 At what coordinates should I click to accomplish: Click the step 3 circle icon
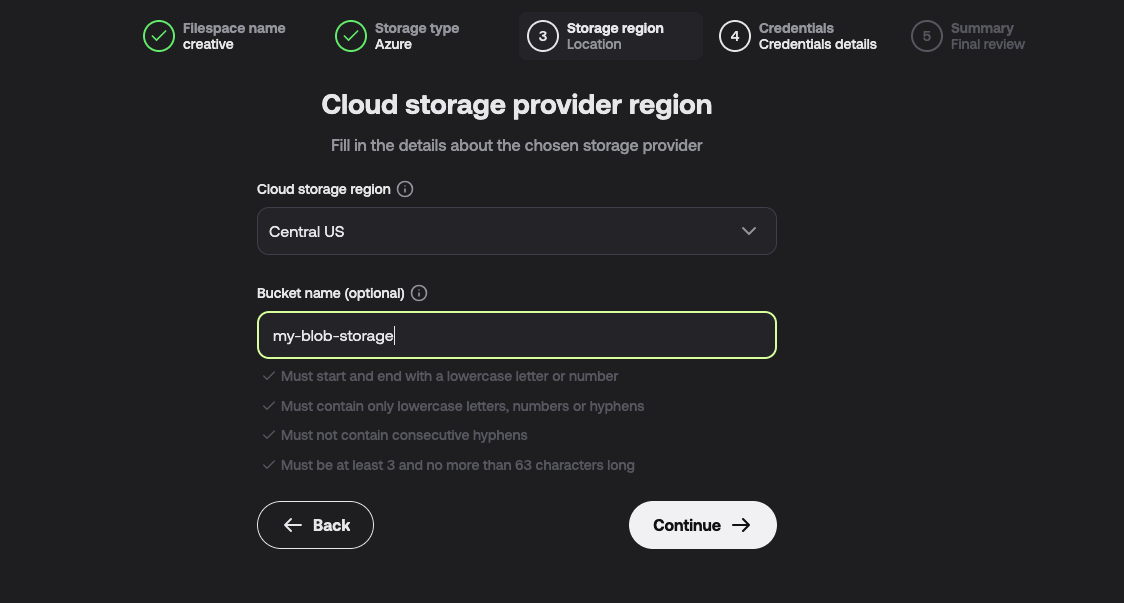click(x=543, y=36)
